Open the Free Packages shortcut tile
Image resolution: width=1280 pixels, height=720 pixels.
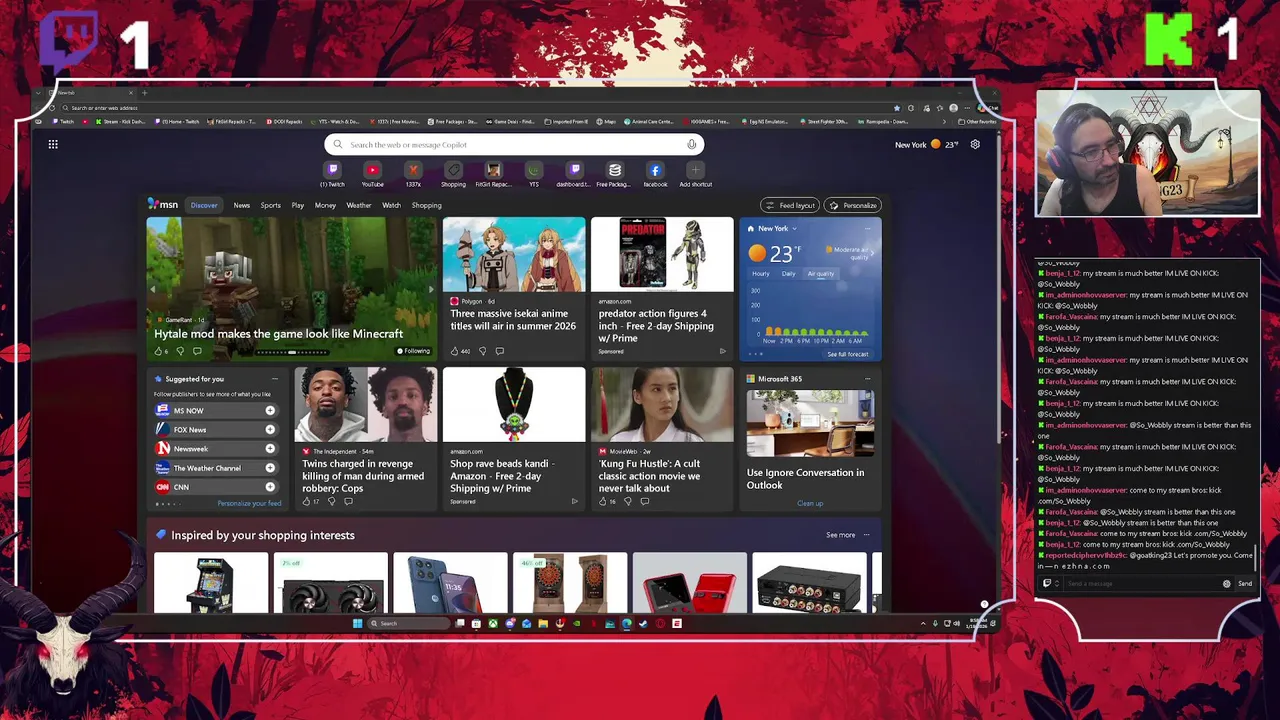point(614,174)
